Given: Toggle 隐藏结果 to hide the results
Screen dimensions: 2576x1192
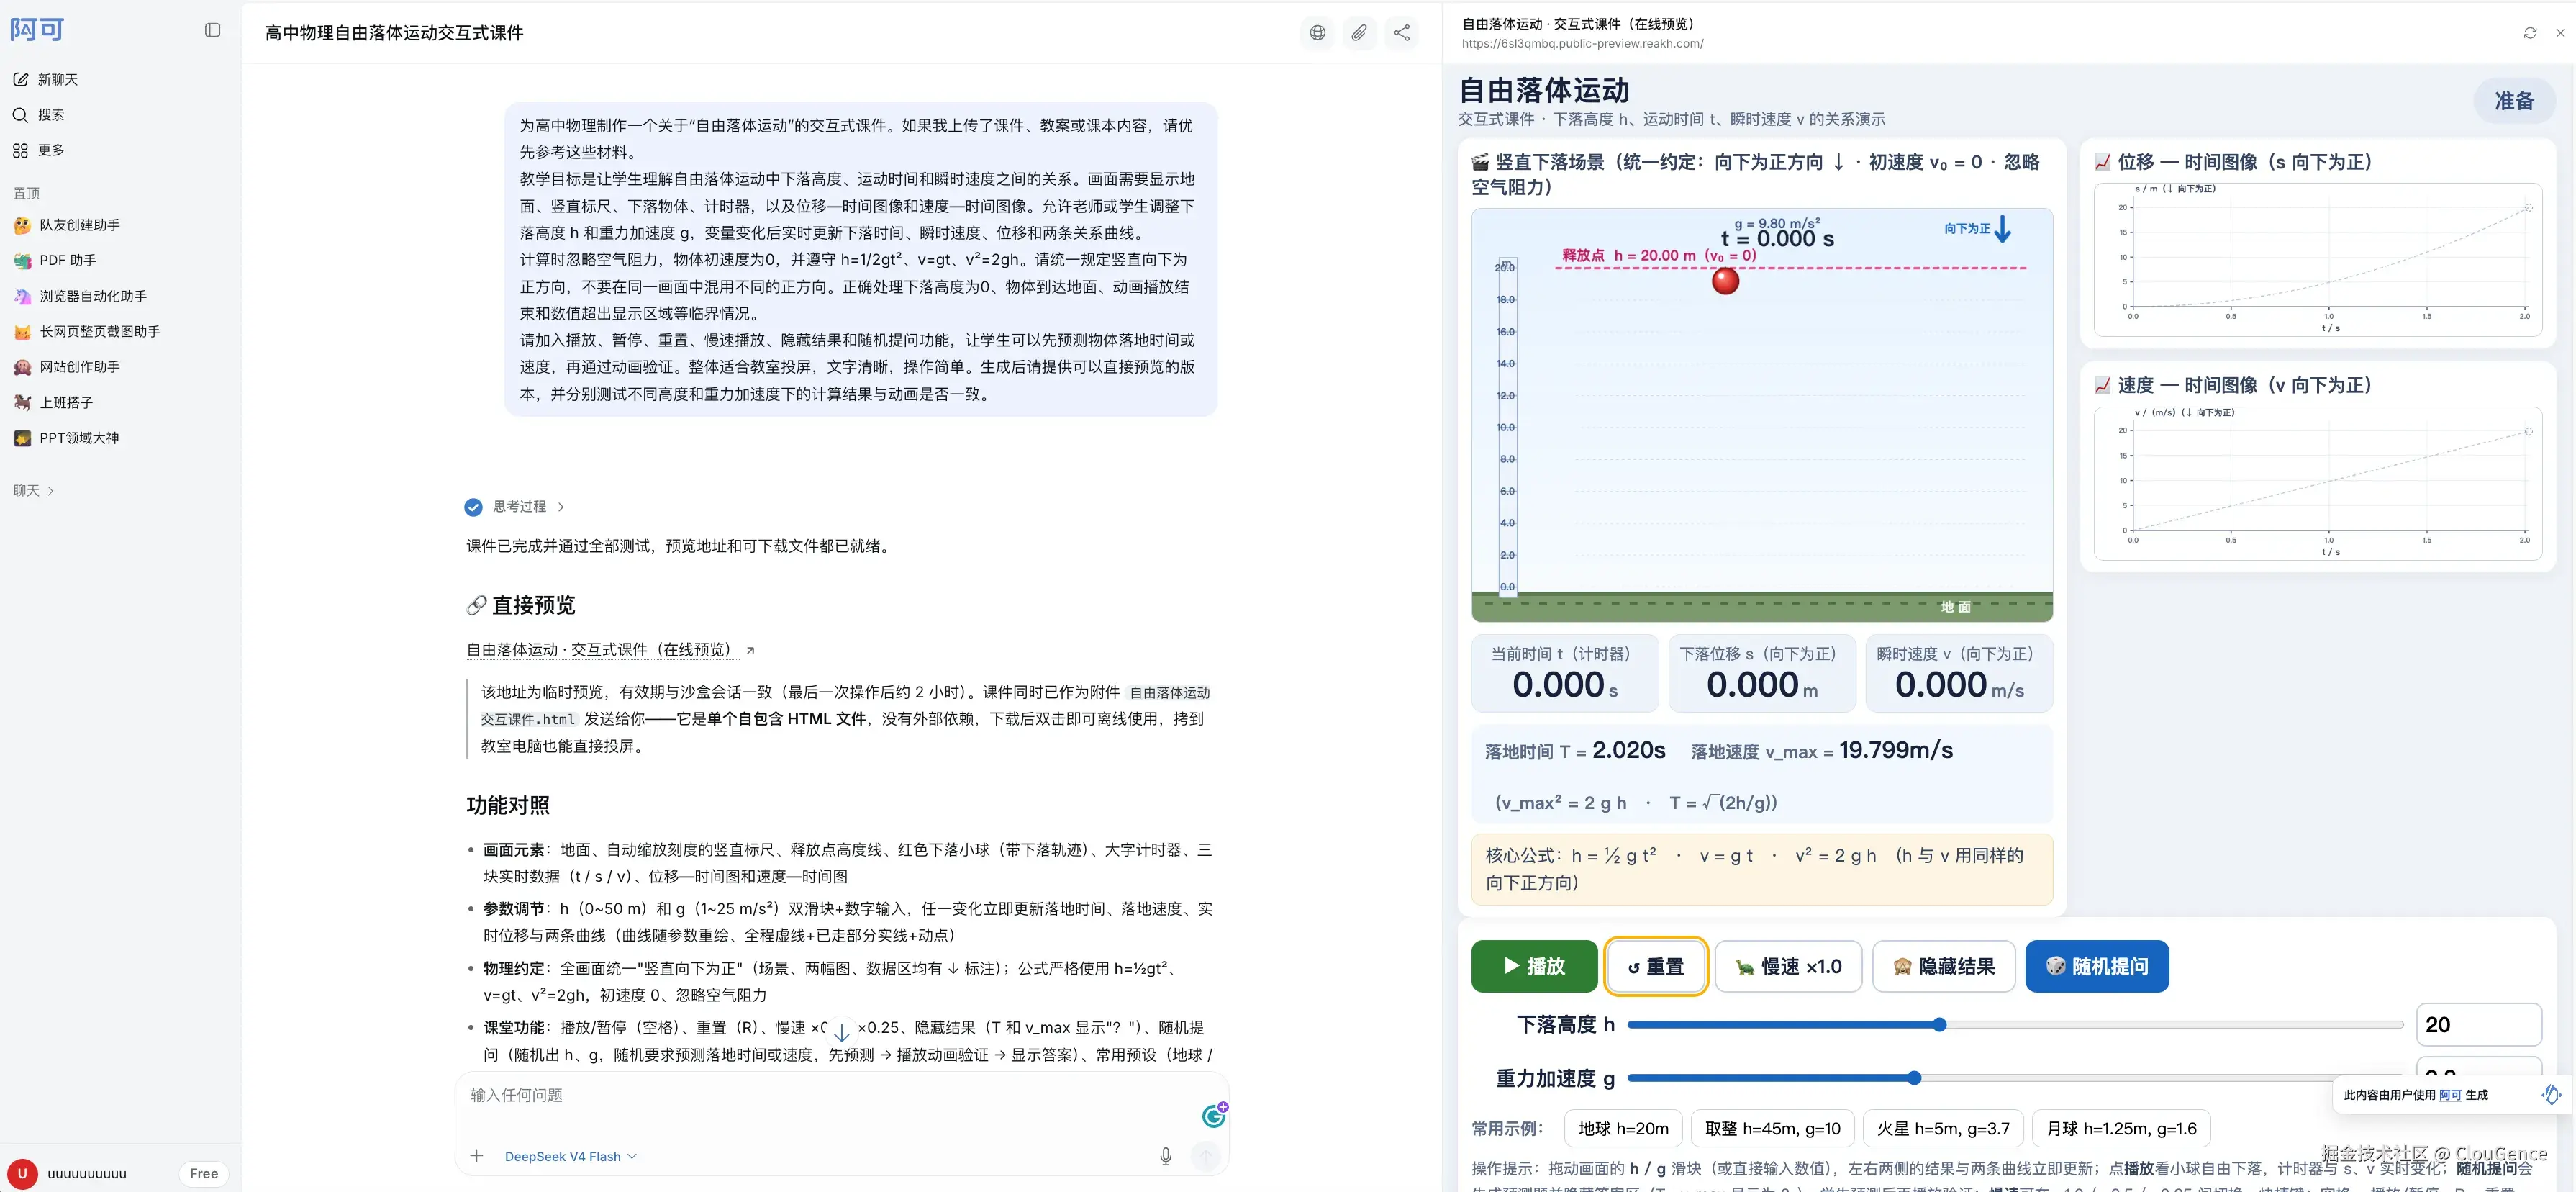Looking at the screenshot, I should click(x=1943, y=966).
